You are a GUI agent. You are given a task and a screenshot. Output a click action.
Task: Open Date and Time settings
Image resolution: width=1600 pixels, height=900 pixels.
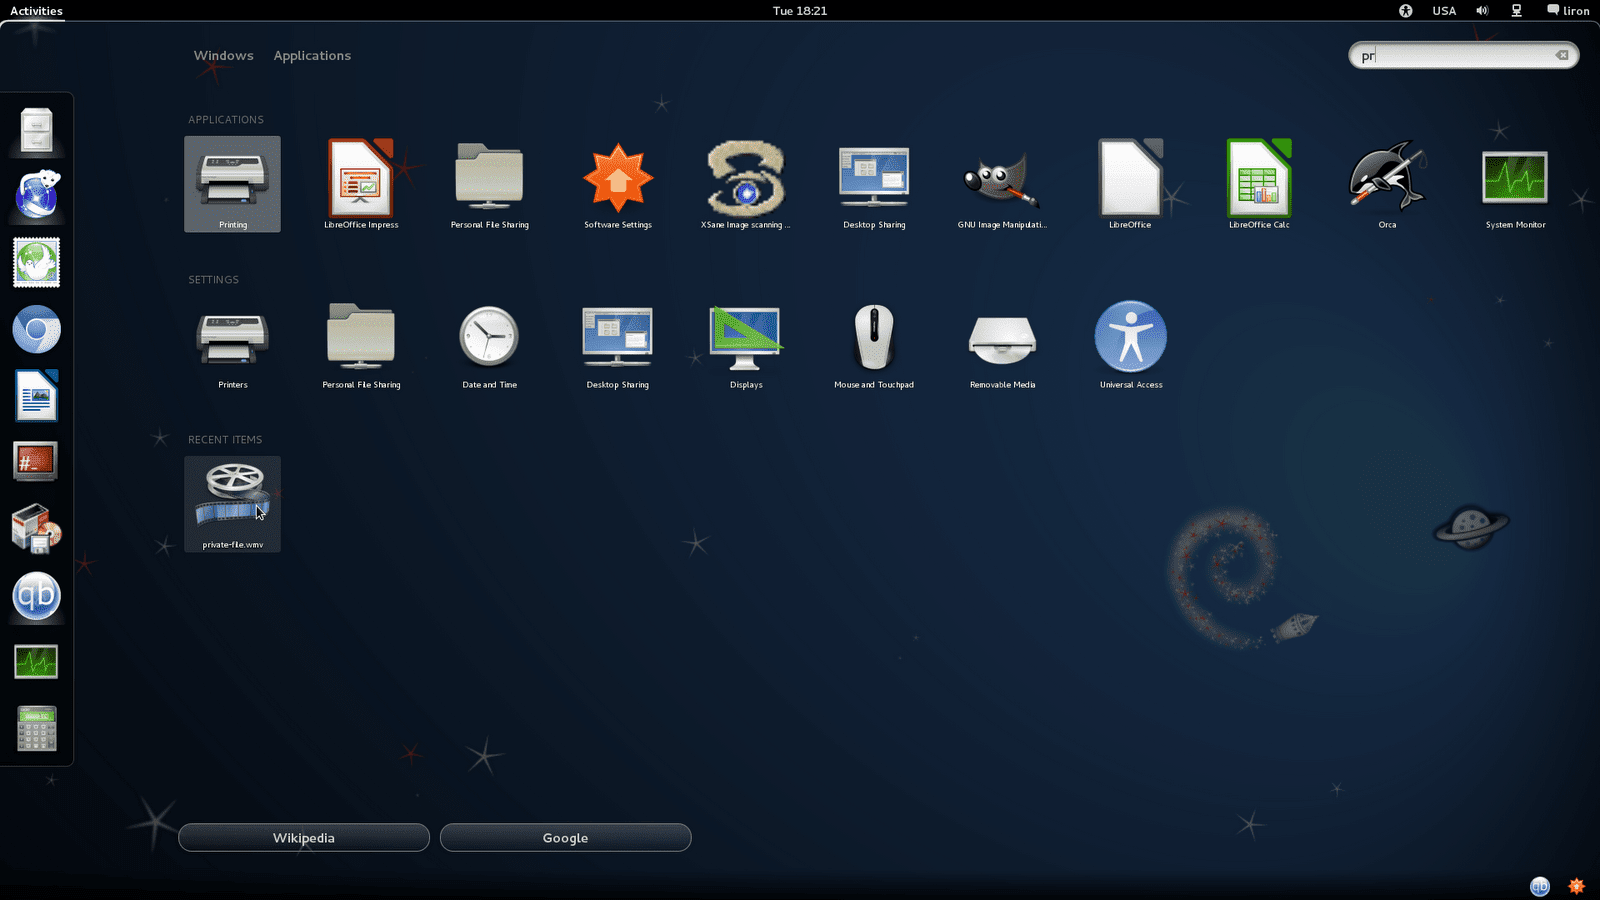pos(489,345)
